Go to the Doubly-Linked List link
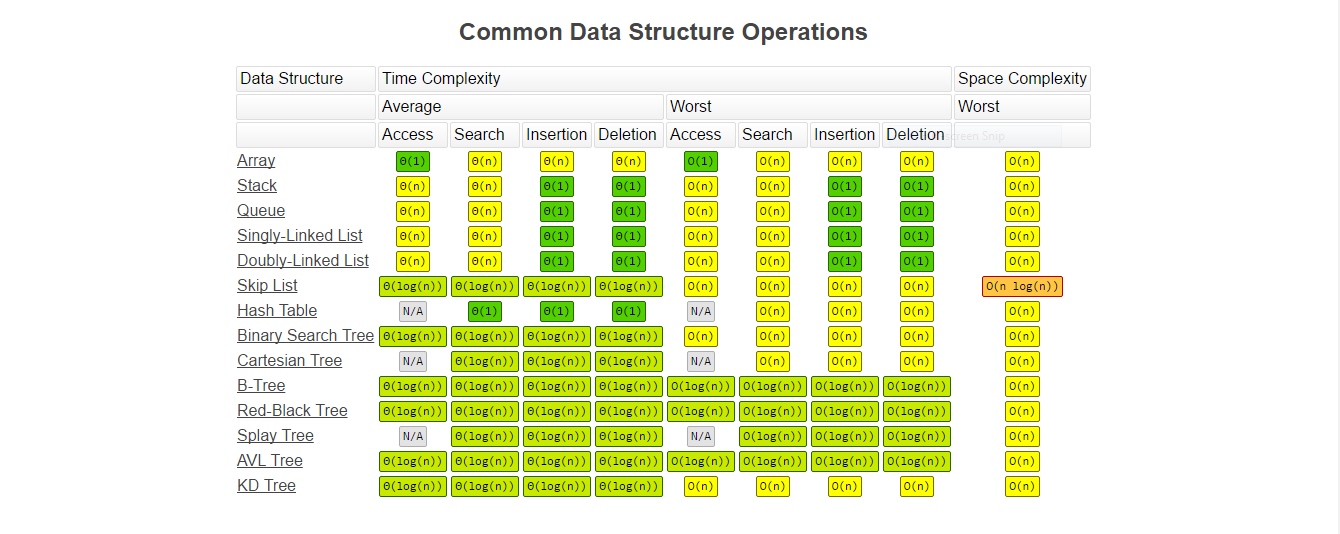This screenshot has height=534, width=1340. pyautogui.click(x=303, y=261)
